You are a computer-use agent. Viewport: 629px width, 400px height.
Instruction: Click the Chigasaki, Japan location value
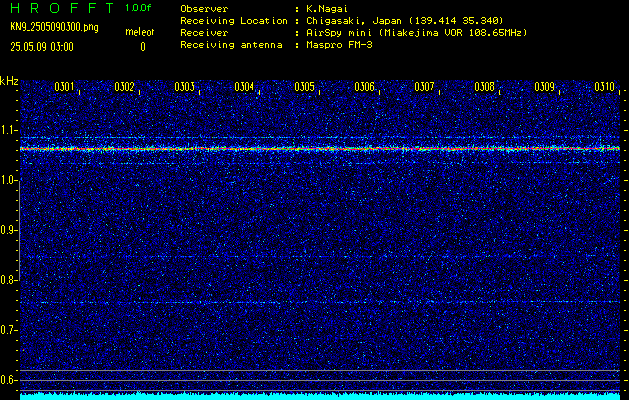[405, 20]
